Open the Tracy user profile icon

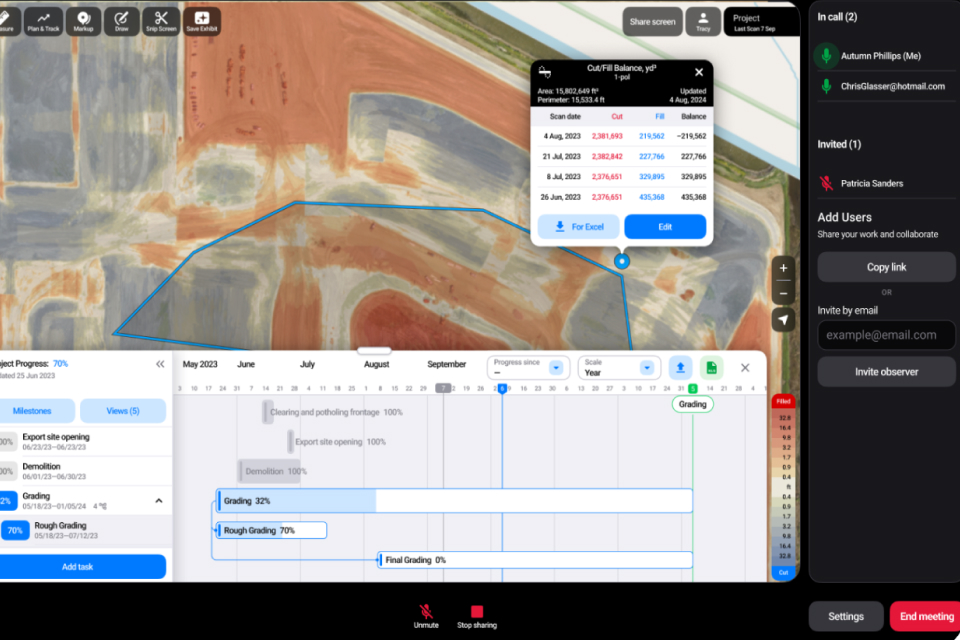coord(703,21)
